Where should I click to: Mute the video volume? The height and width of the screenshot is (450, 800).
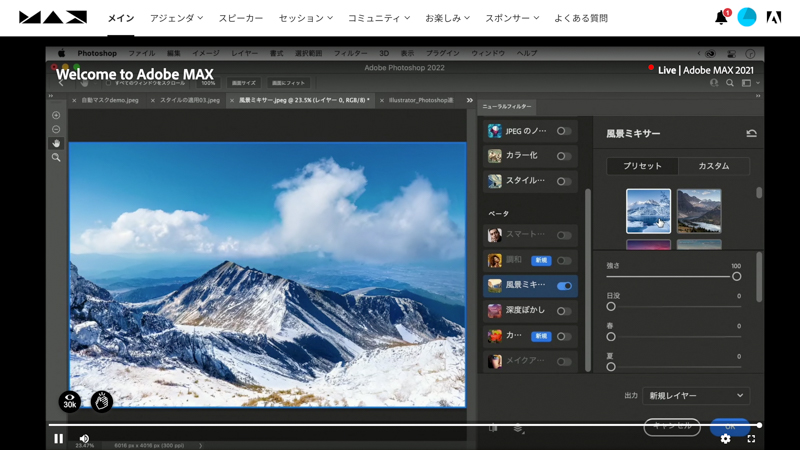84,438
